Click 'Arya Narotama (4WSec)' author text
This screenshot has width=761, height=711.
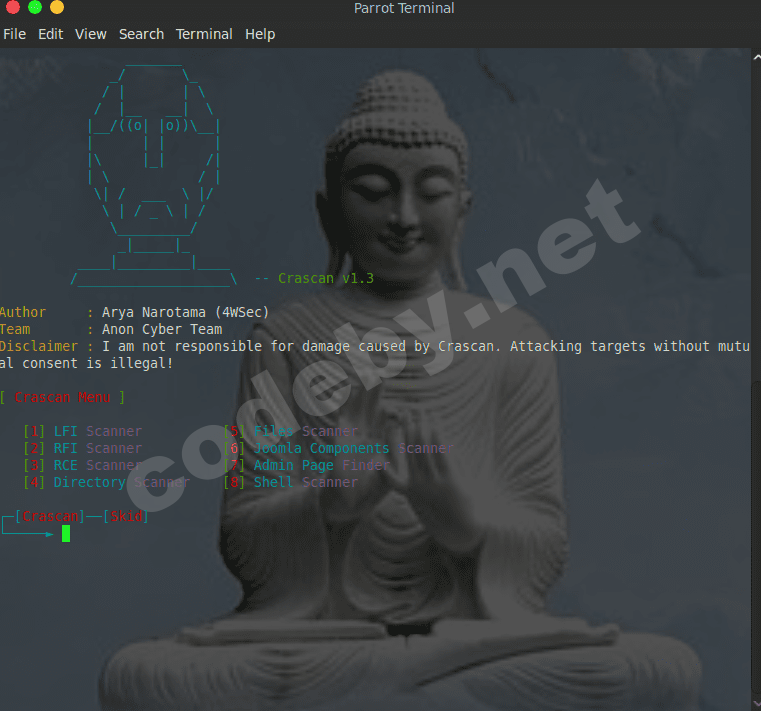point(185,312)
